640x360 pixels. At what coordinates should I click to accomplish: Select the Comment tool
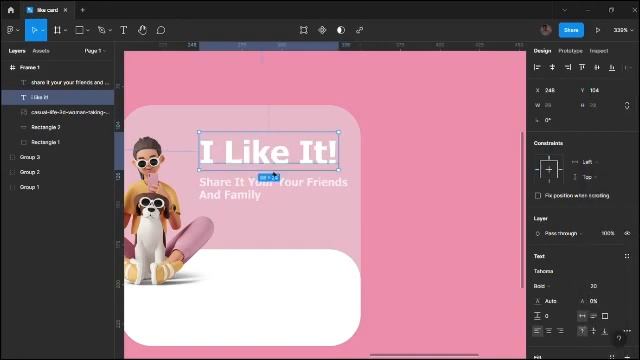click(161, 30)
